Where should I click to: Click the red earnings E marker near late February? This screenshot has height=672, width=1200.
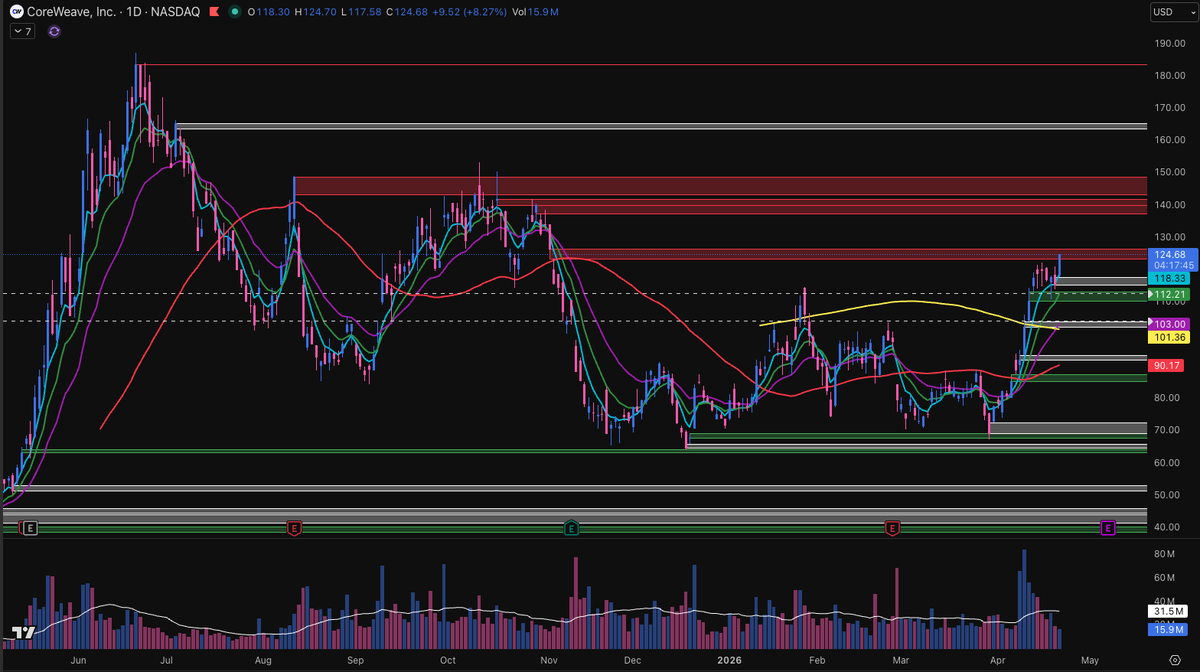point(892,527)
